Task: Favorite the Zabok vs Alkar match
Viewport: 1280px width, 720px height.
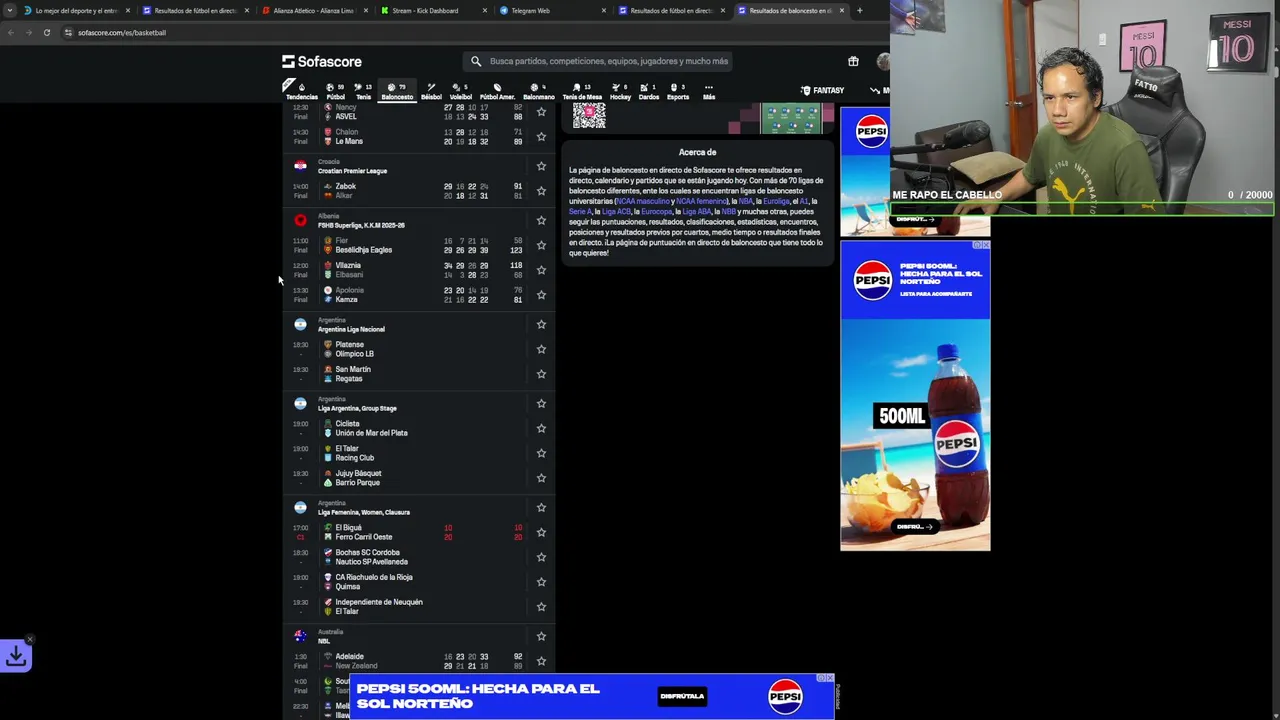Action: pos(541,191)
